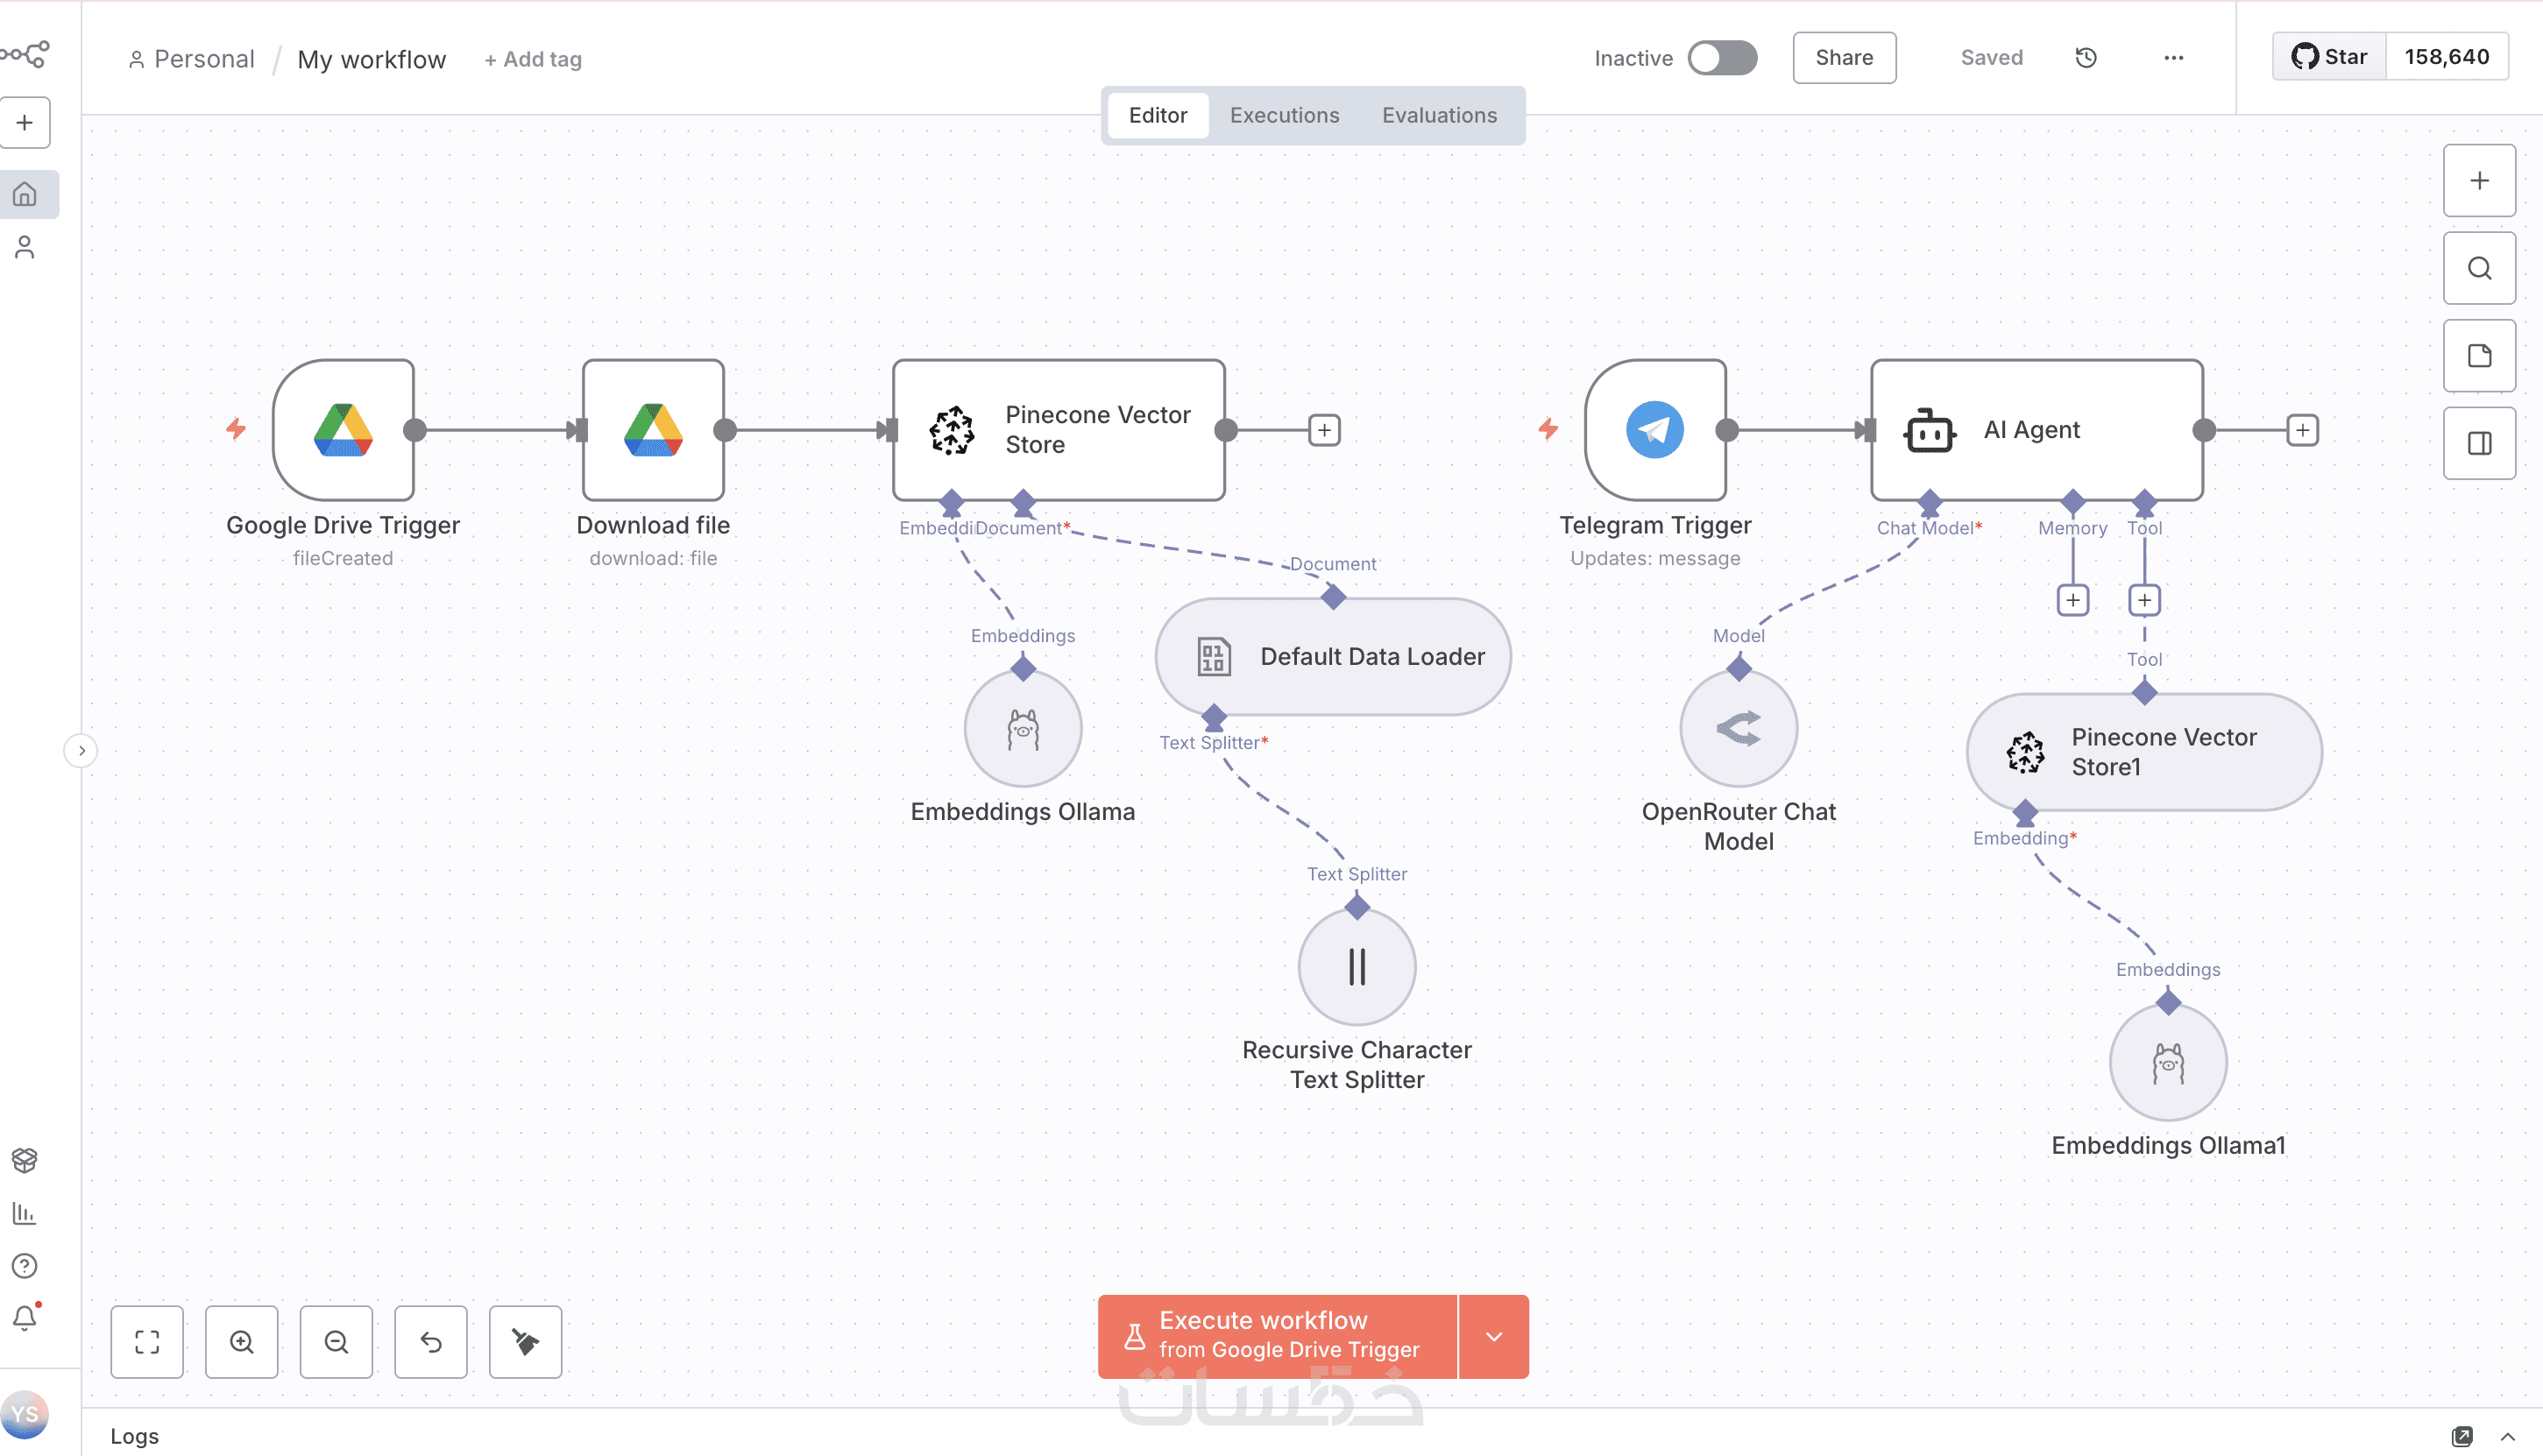Open the three-dots workflow options menu
2543x1456 pixels.
pos(2173,58)
